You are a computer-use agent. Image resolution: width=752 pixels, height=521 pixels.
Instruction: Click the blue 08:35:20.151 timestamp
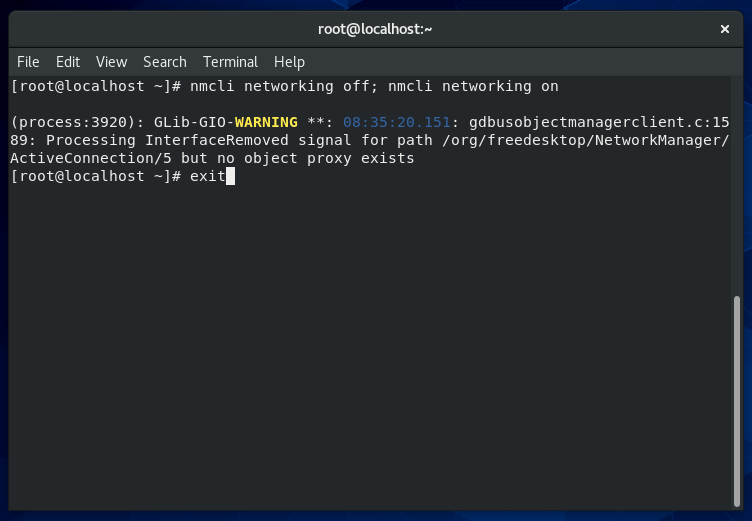[397, 122]
